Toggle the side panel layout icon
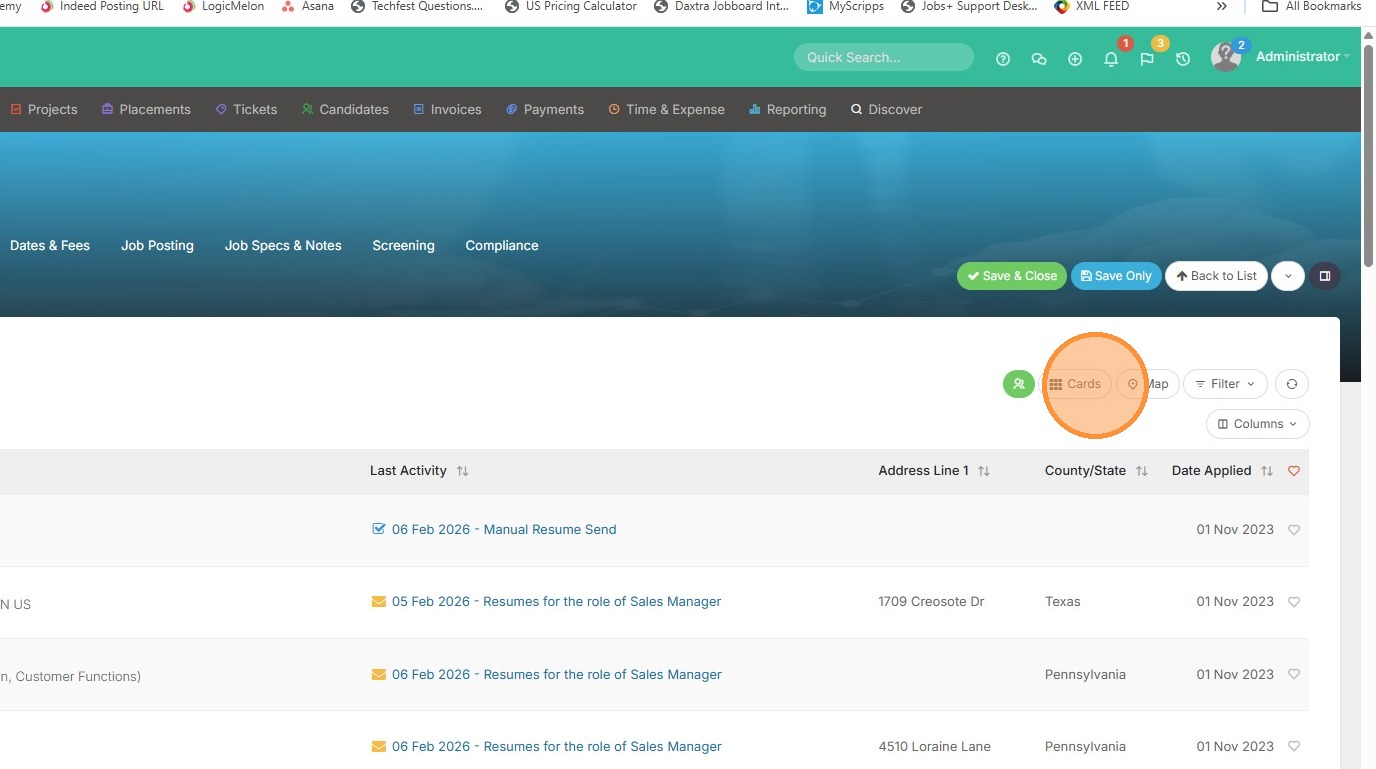This screenshot has height=769, width=1376. point(1325,276)
